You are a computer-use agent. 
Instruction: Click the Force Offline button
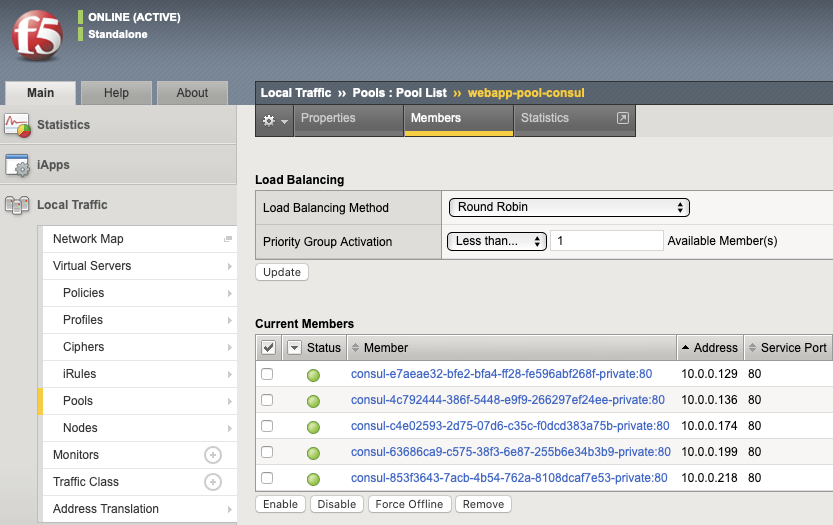point(410,504)
